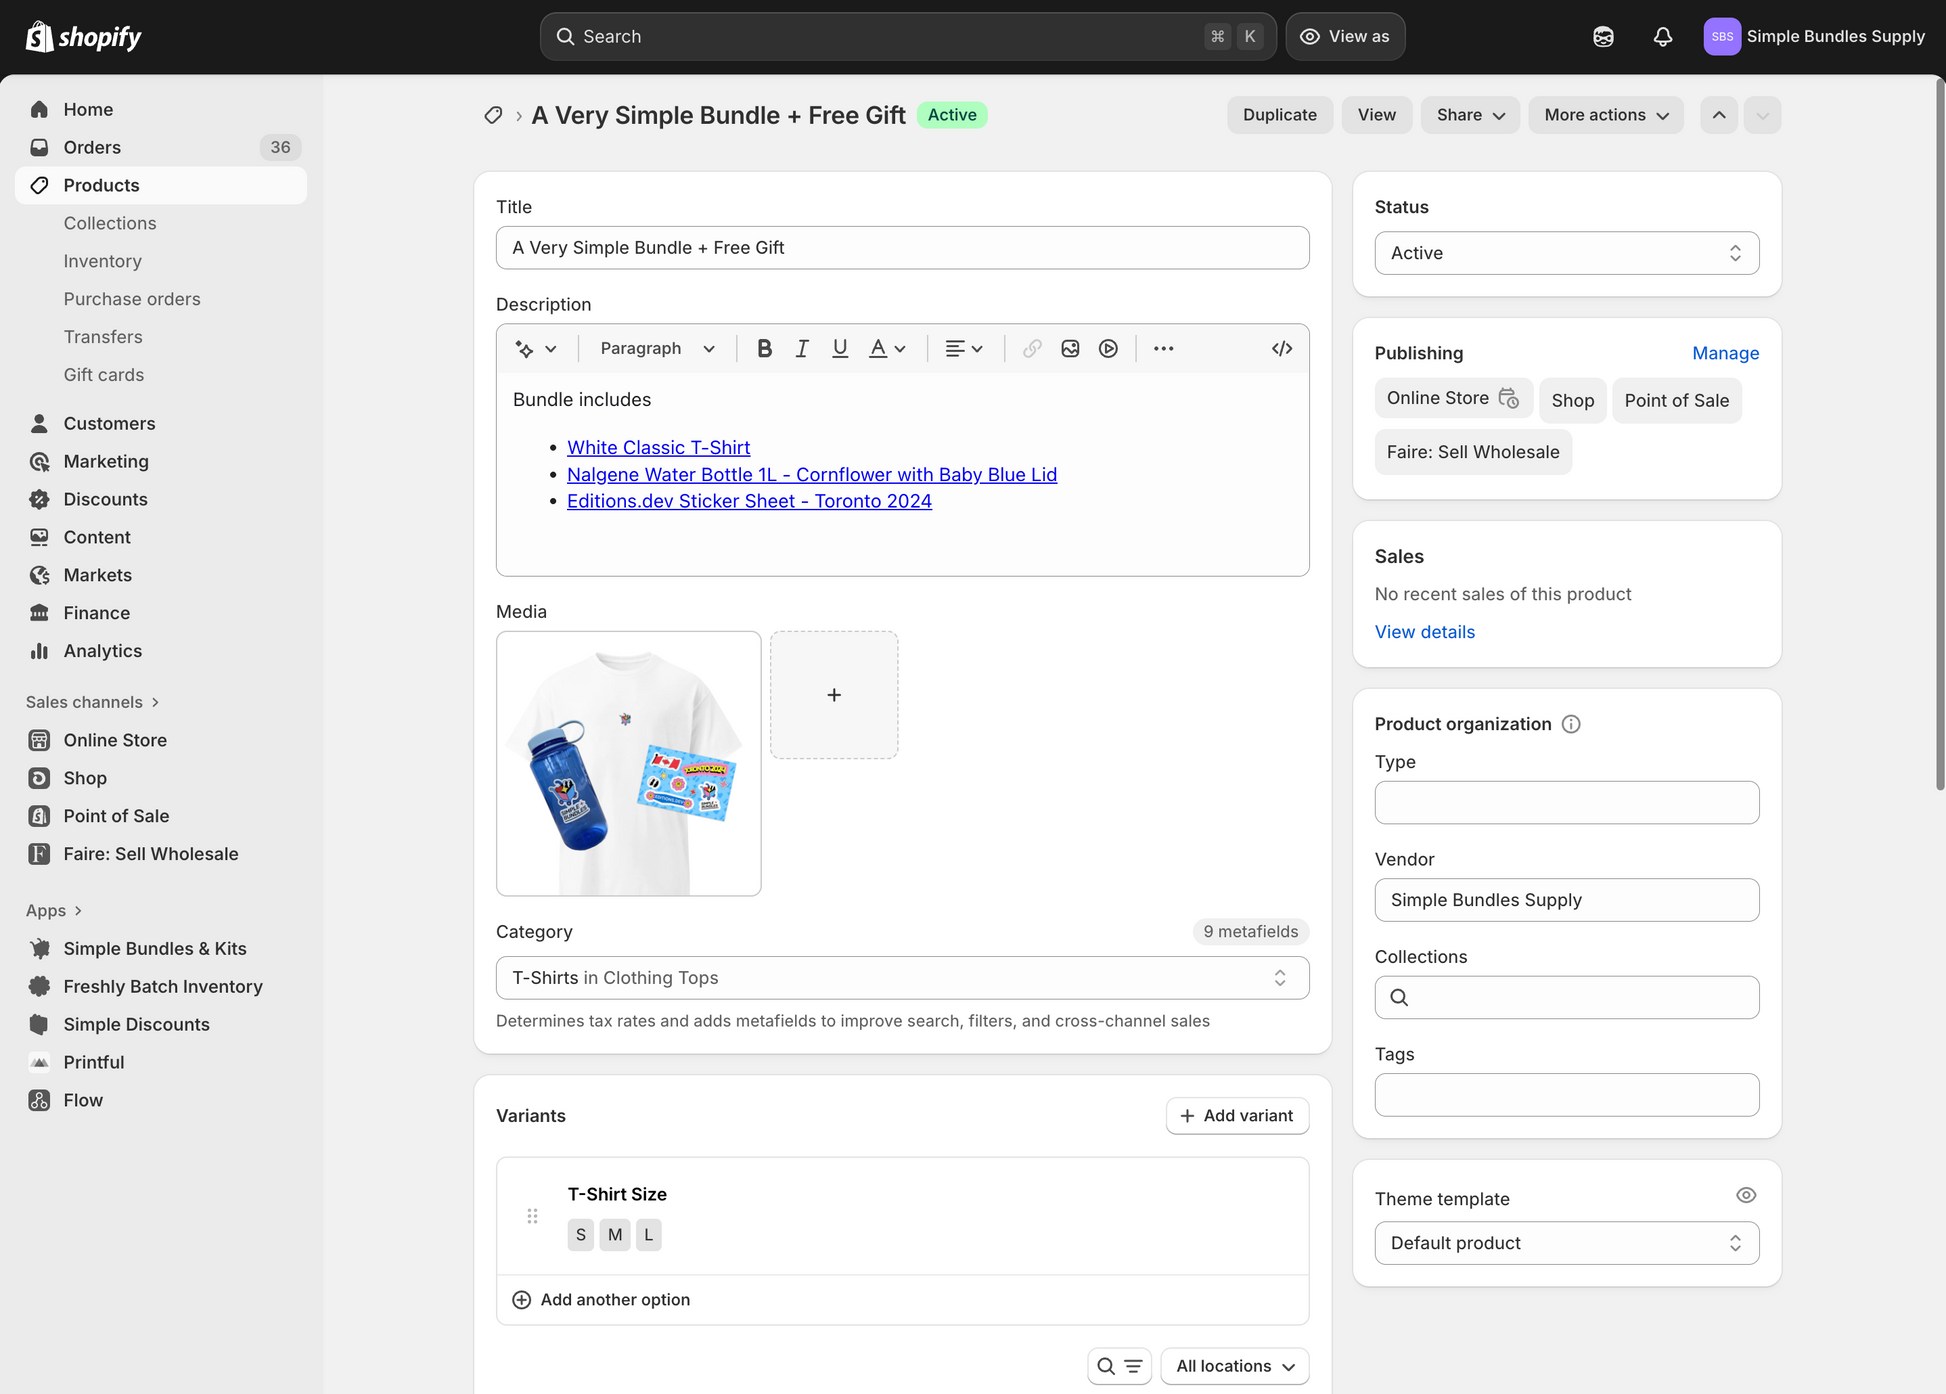This screenshot has height=1394, width=1946.
Task: Insert image using the toolbar image icon
Action: point(1070,348)
